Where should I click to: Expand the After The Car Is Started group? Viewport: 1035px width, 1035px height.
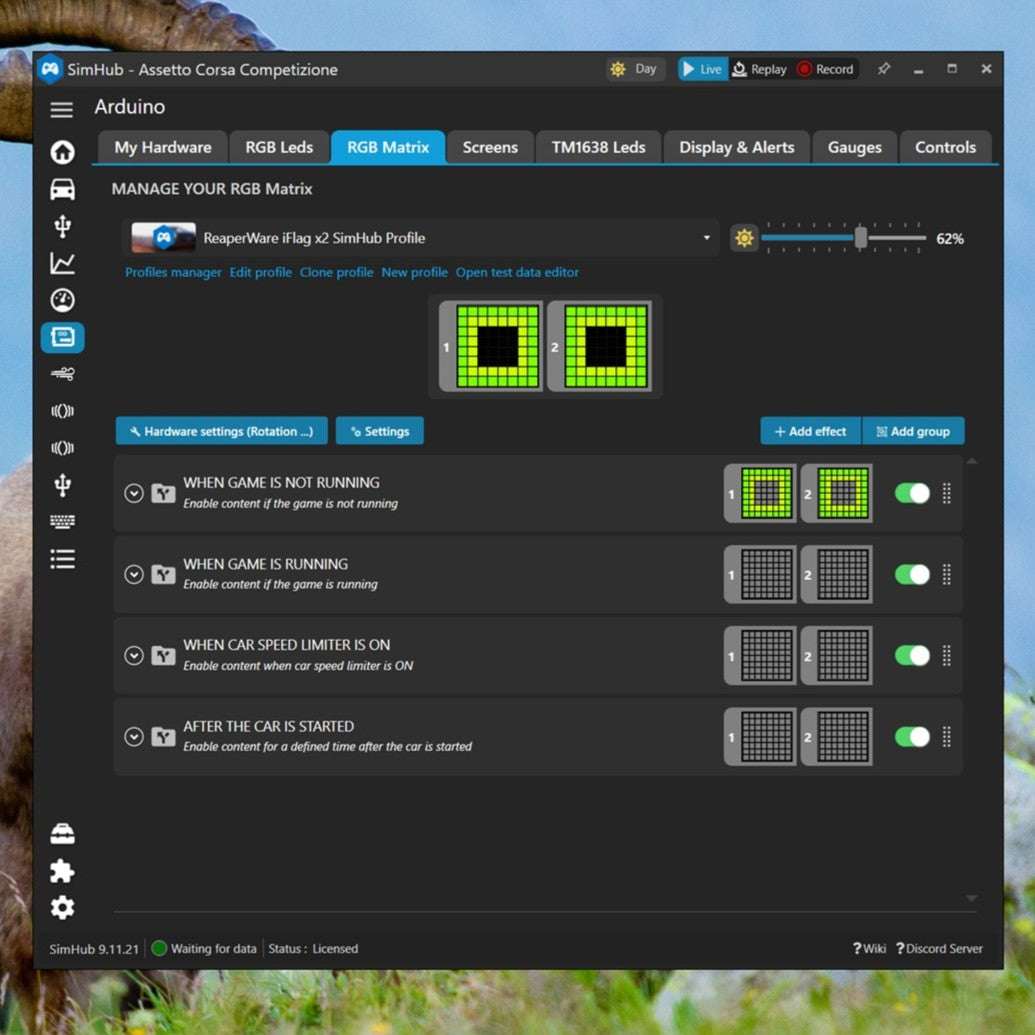[134, 737]
